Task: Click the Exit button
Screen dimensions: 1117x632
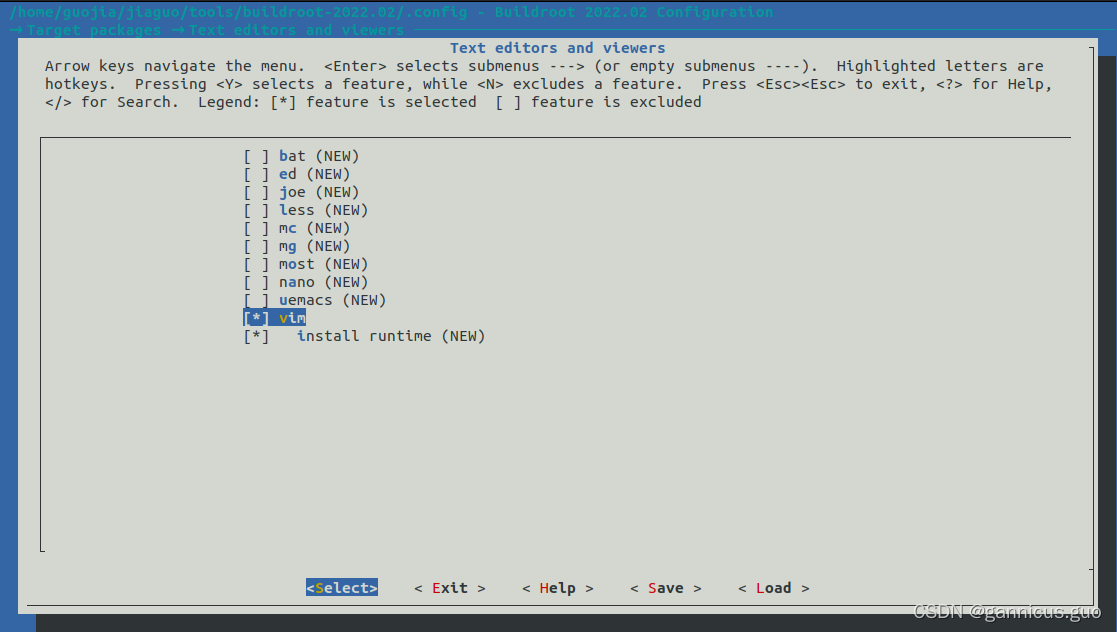Action: click(450, 588)
